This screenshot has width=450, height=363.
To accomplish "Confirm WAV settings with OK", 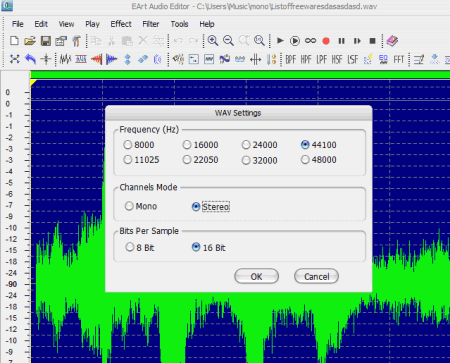I will coord(256,276).
